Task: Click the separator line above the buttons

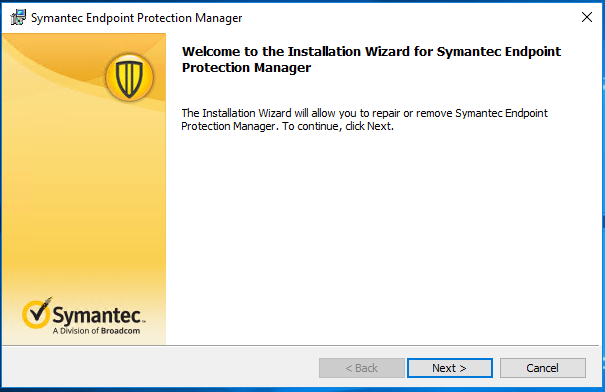Action: tap(301, 345)
